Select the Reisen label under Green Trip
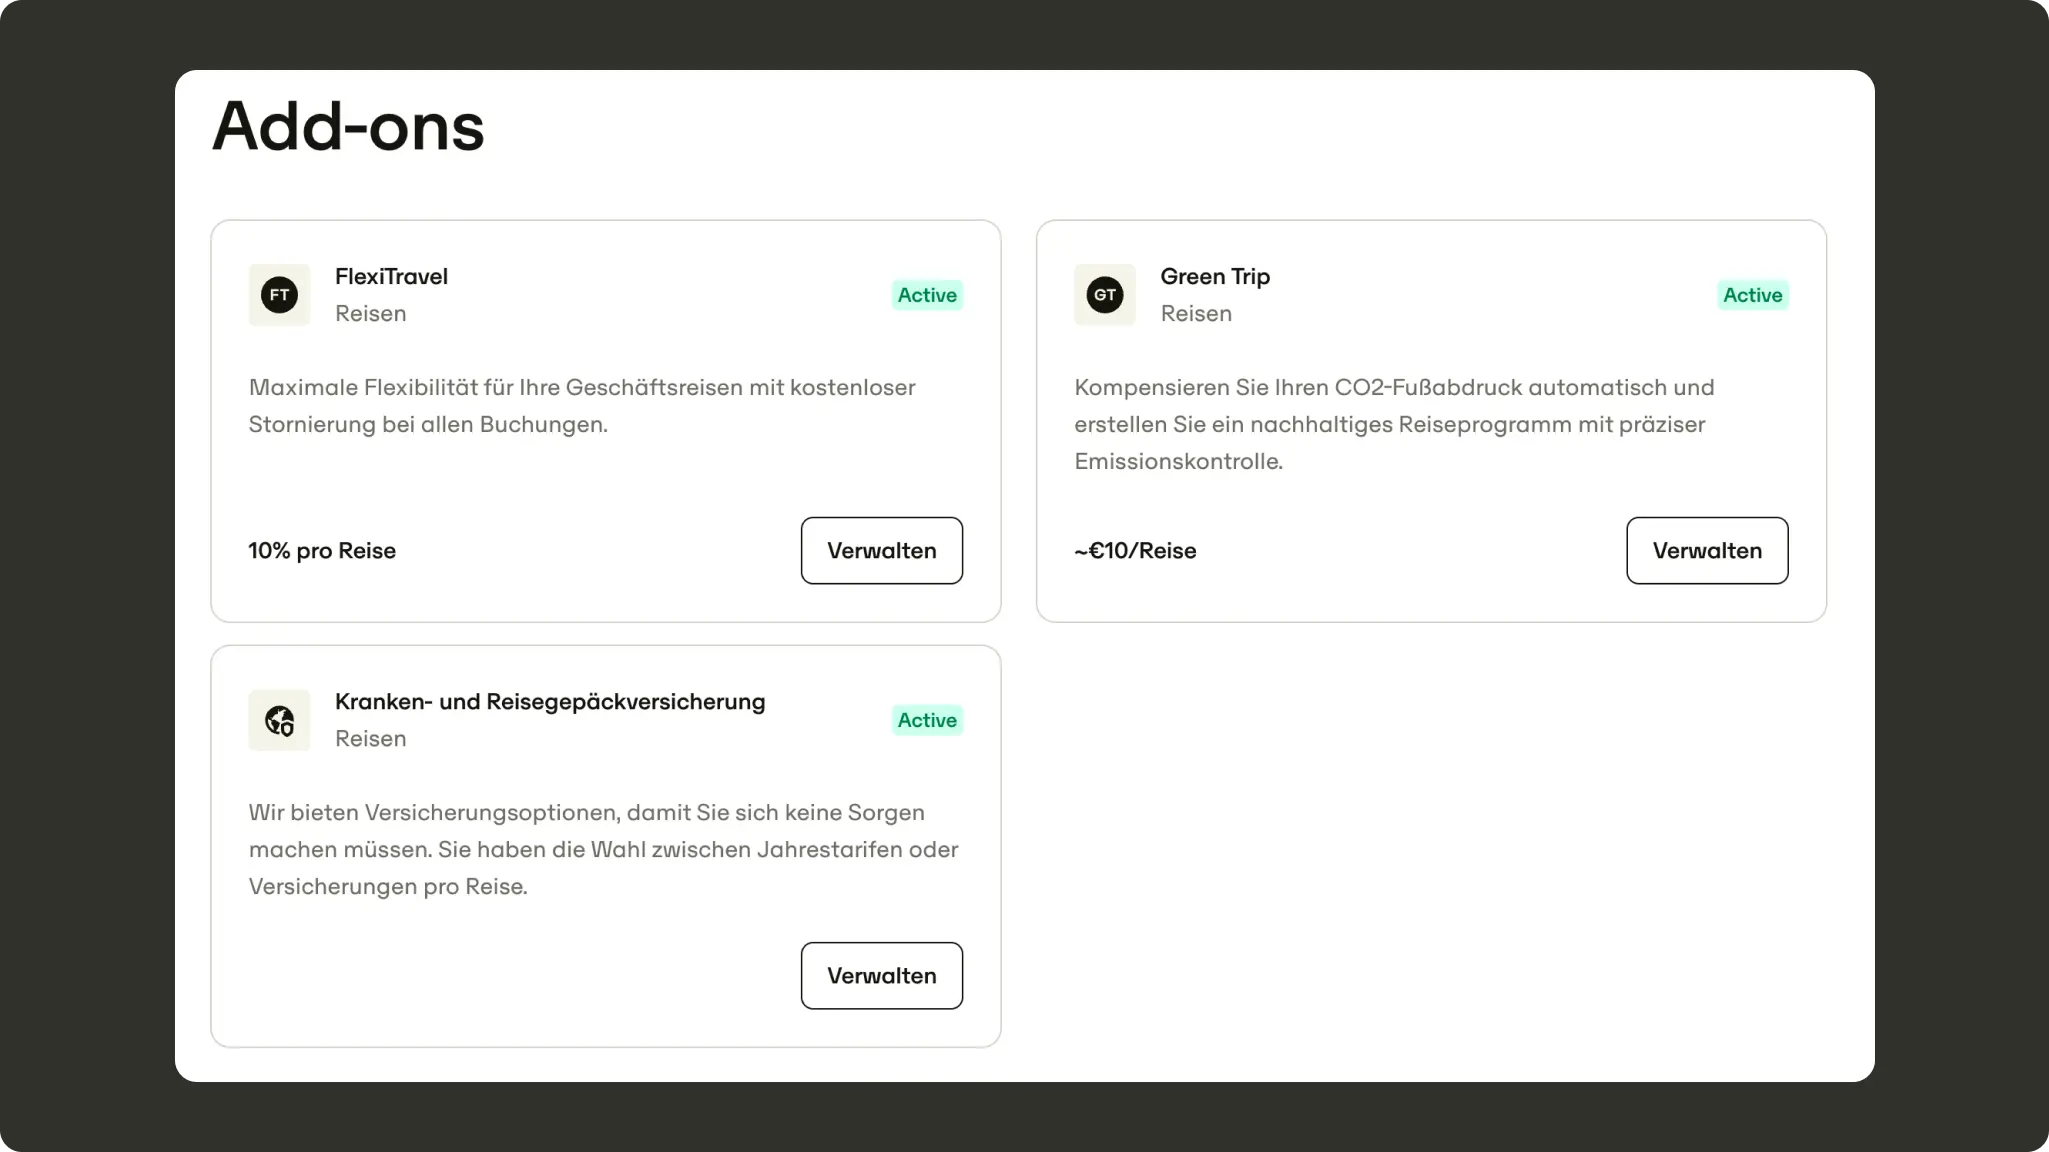Viewport: 2049px width, 1152px height. click(x=1196, y=313)
